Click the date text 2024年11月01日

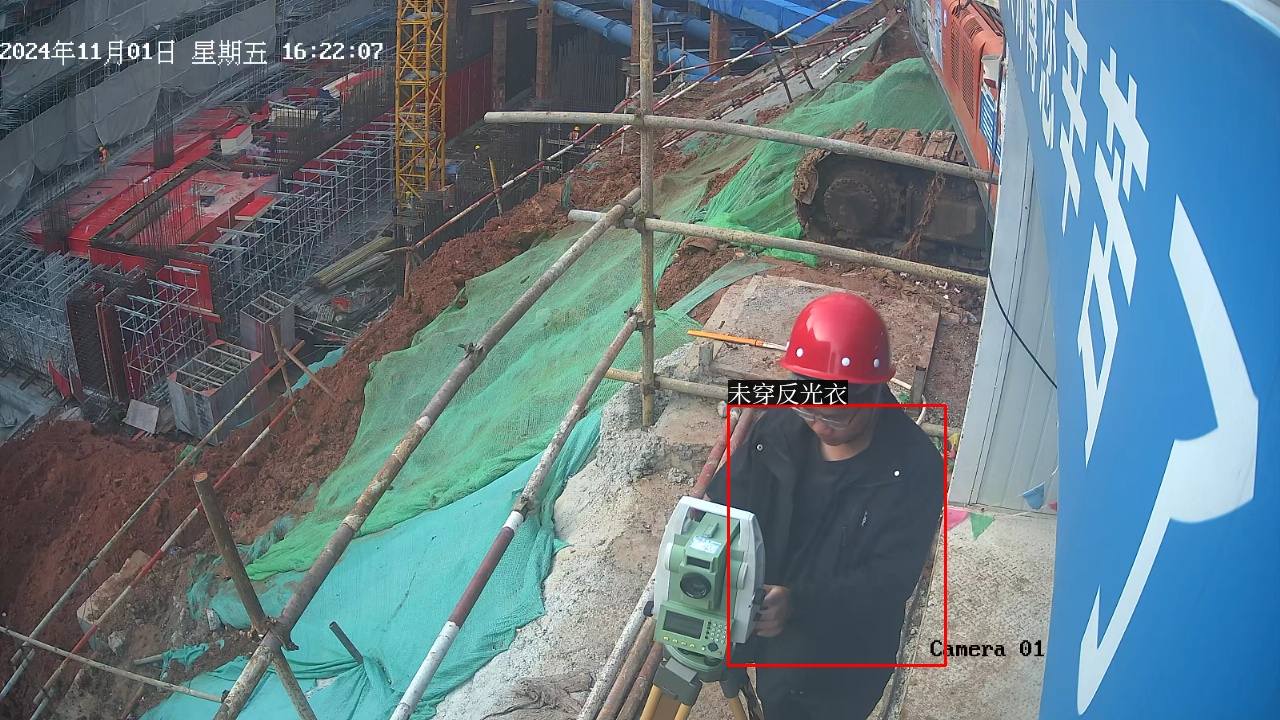88,52
